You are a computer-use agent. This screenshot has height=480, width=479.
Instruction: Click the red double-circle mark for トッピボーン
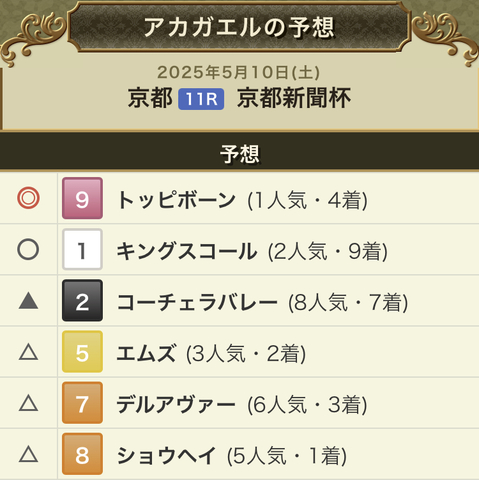click(28, 198)
